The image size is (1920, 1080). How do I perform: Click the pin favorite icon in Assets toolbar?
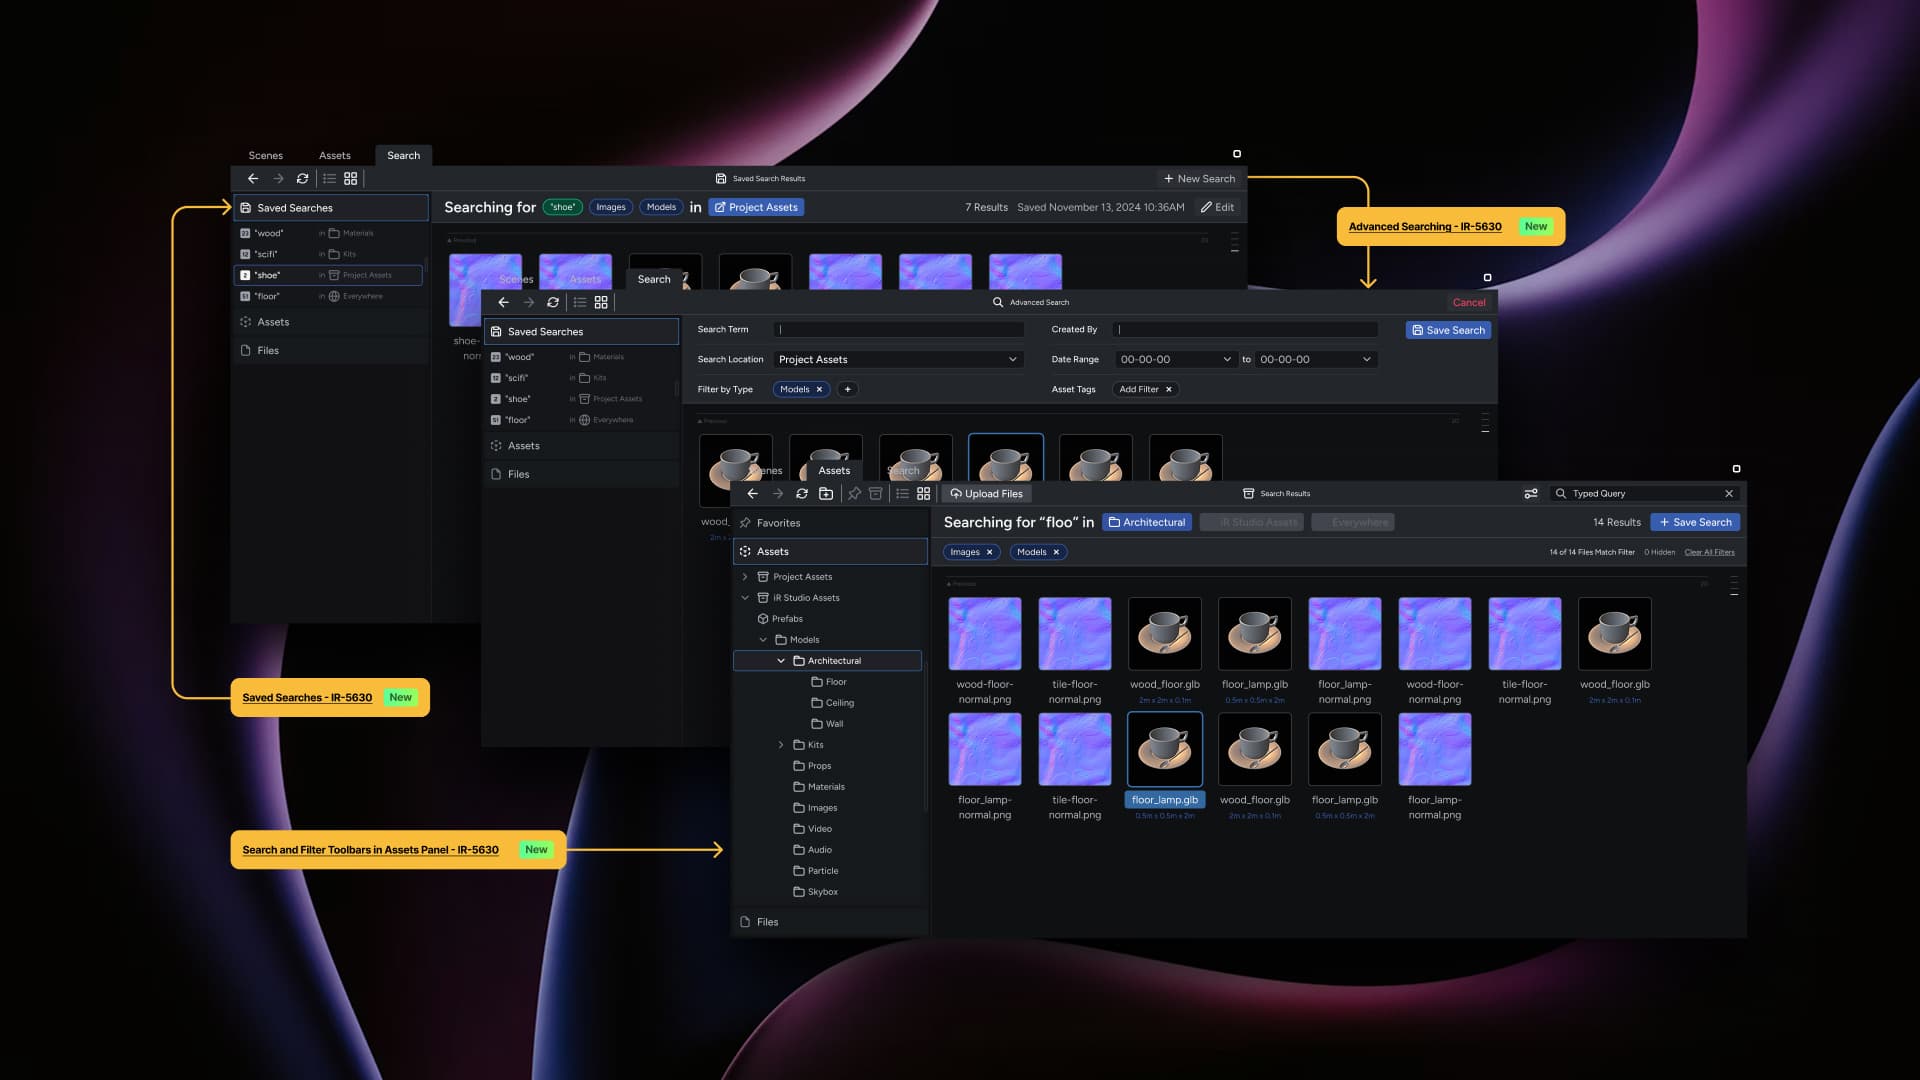(x=854, y=494)
